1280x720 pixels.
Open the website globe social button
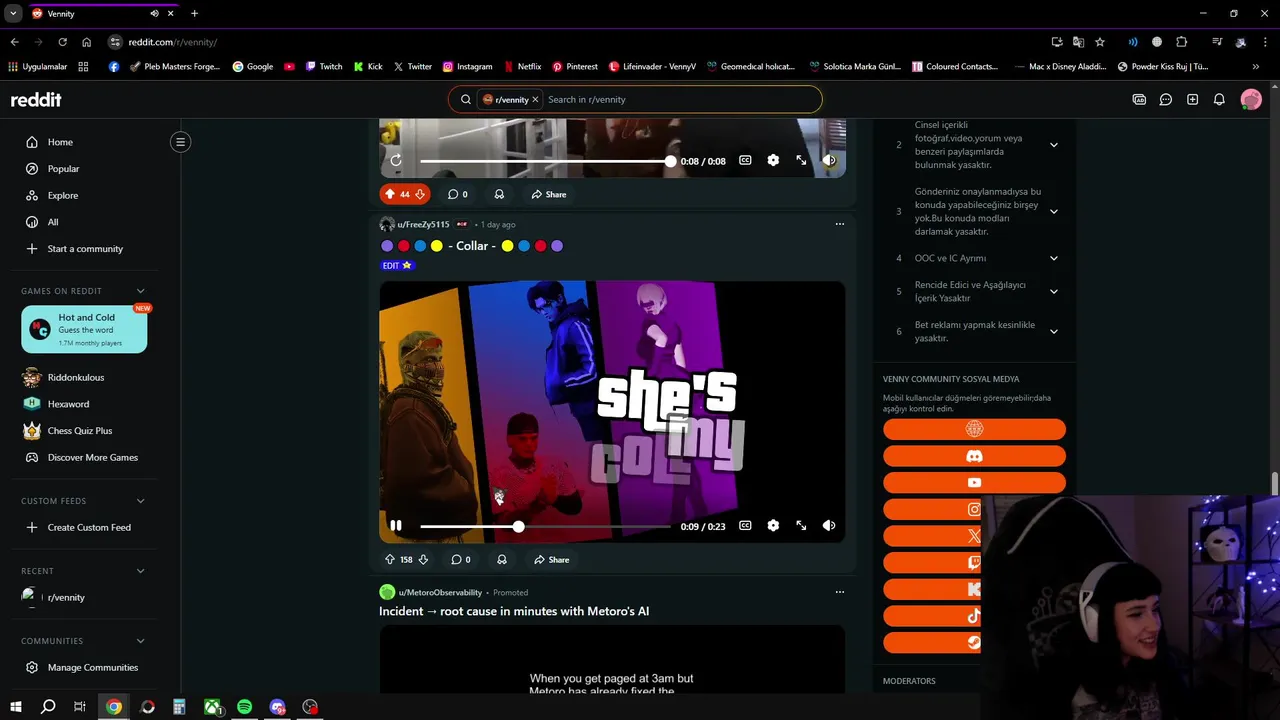[x=974, y=429]
